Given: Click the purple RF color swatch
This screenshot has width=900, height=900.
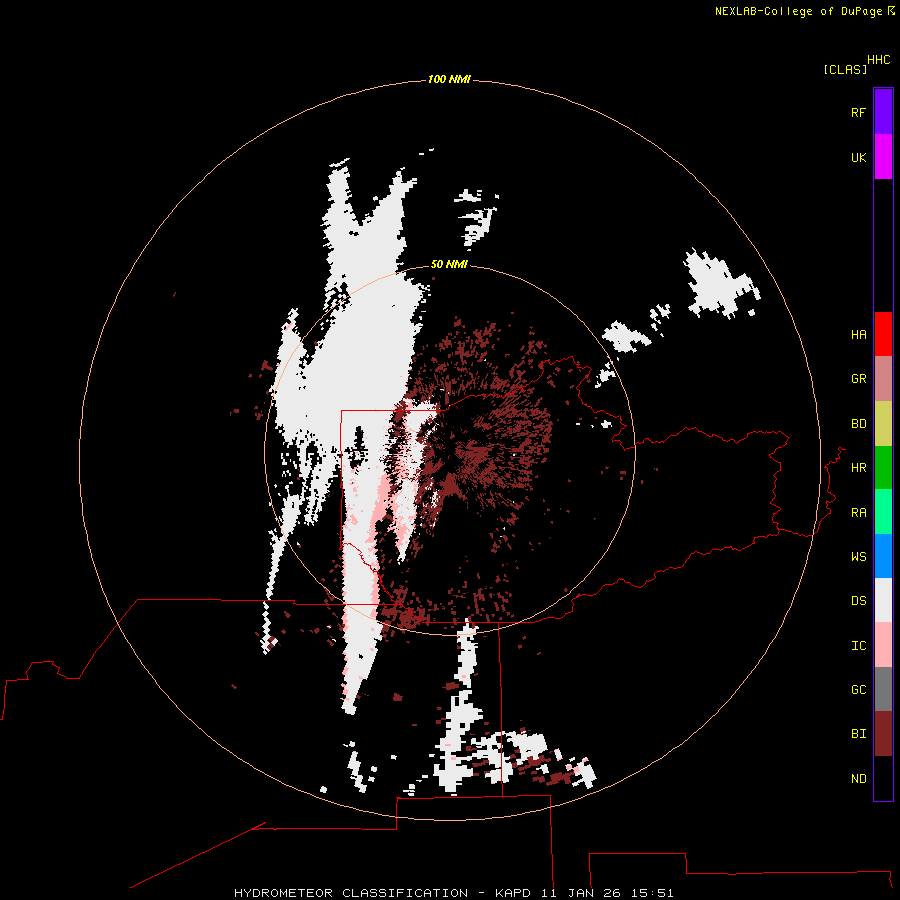Looking at the screenshot, I should [x=883, y=112].
